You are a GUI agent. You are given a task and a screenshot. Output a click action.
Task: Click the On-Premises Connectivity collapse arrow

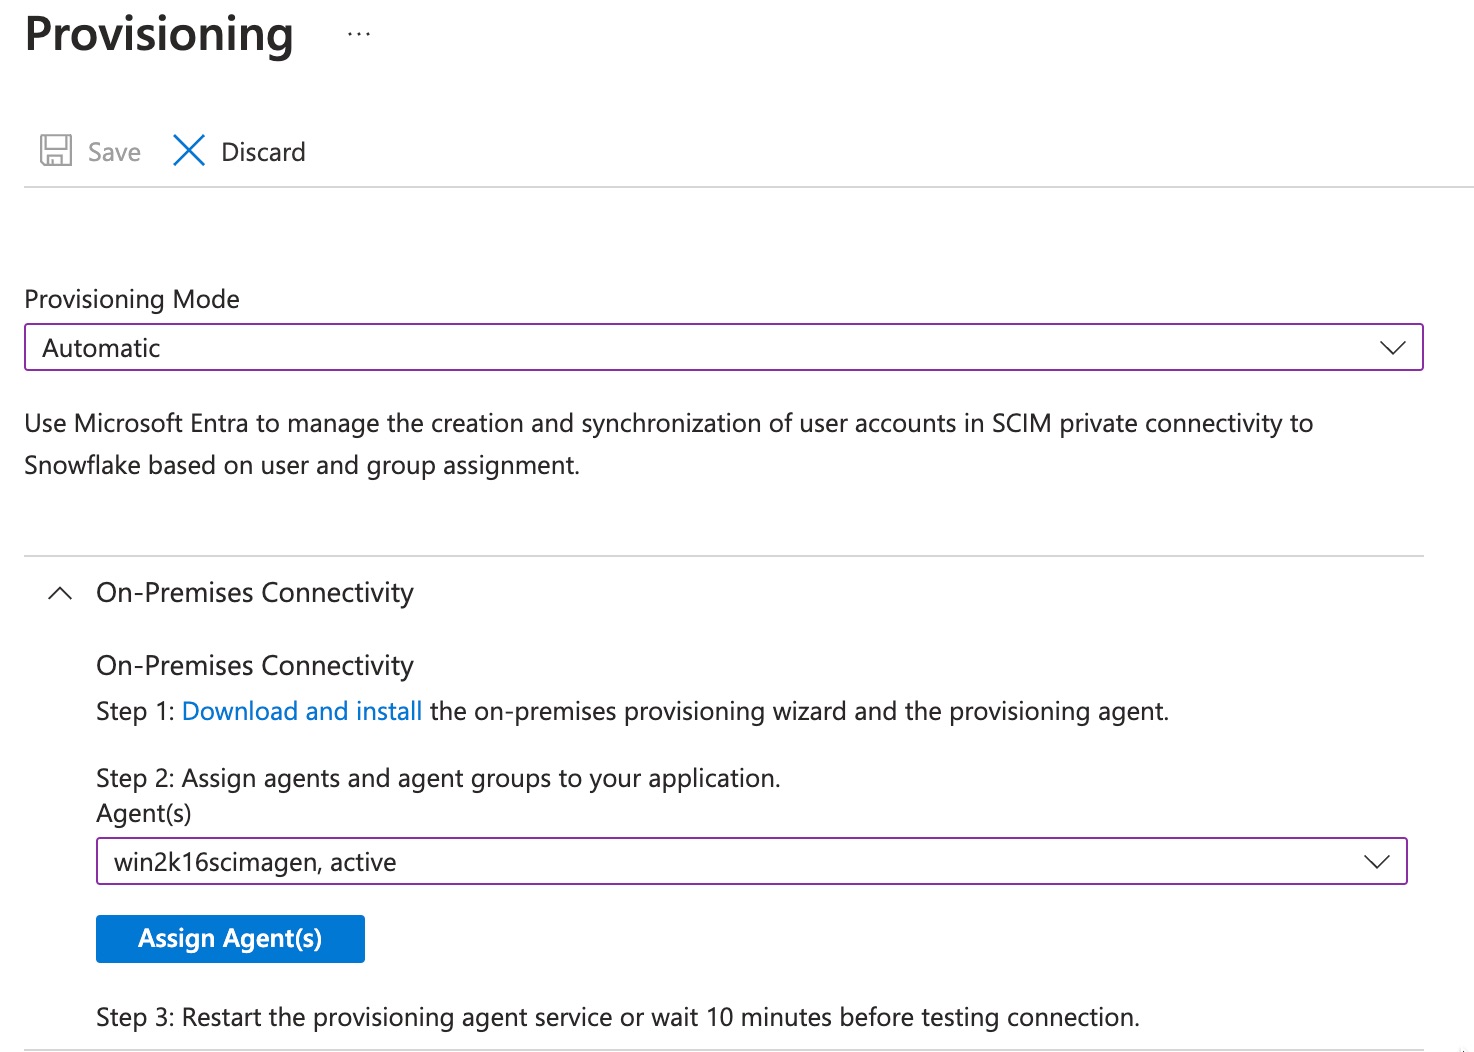pos(59,592)
